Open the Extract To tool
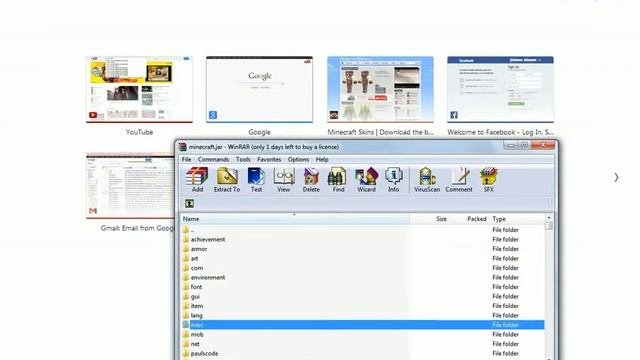640x360 pixels. tap(227, 180)
